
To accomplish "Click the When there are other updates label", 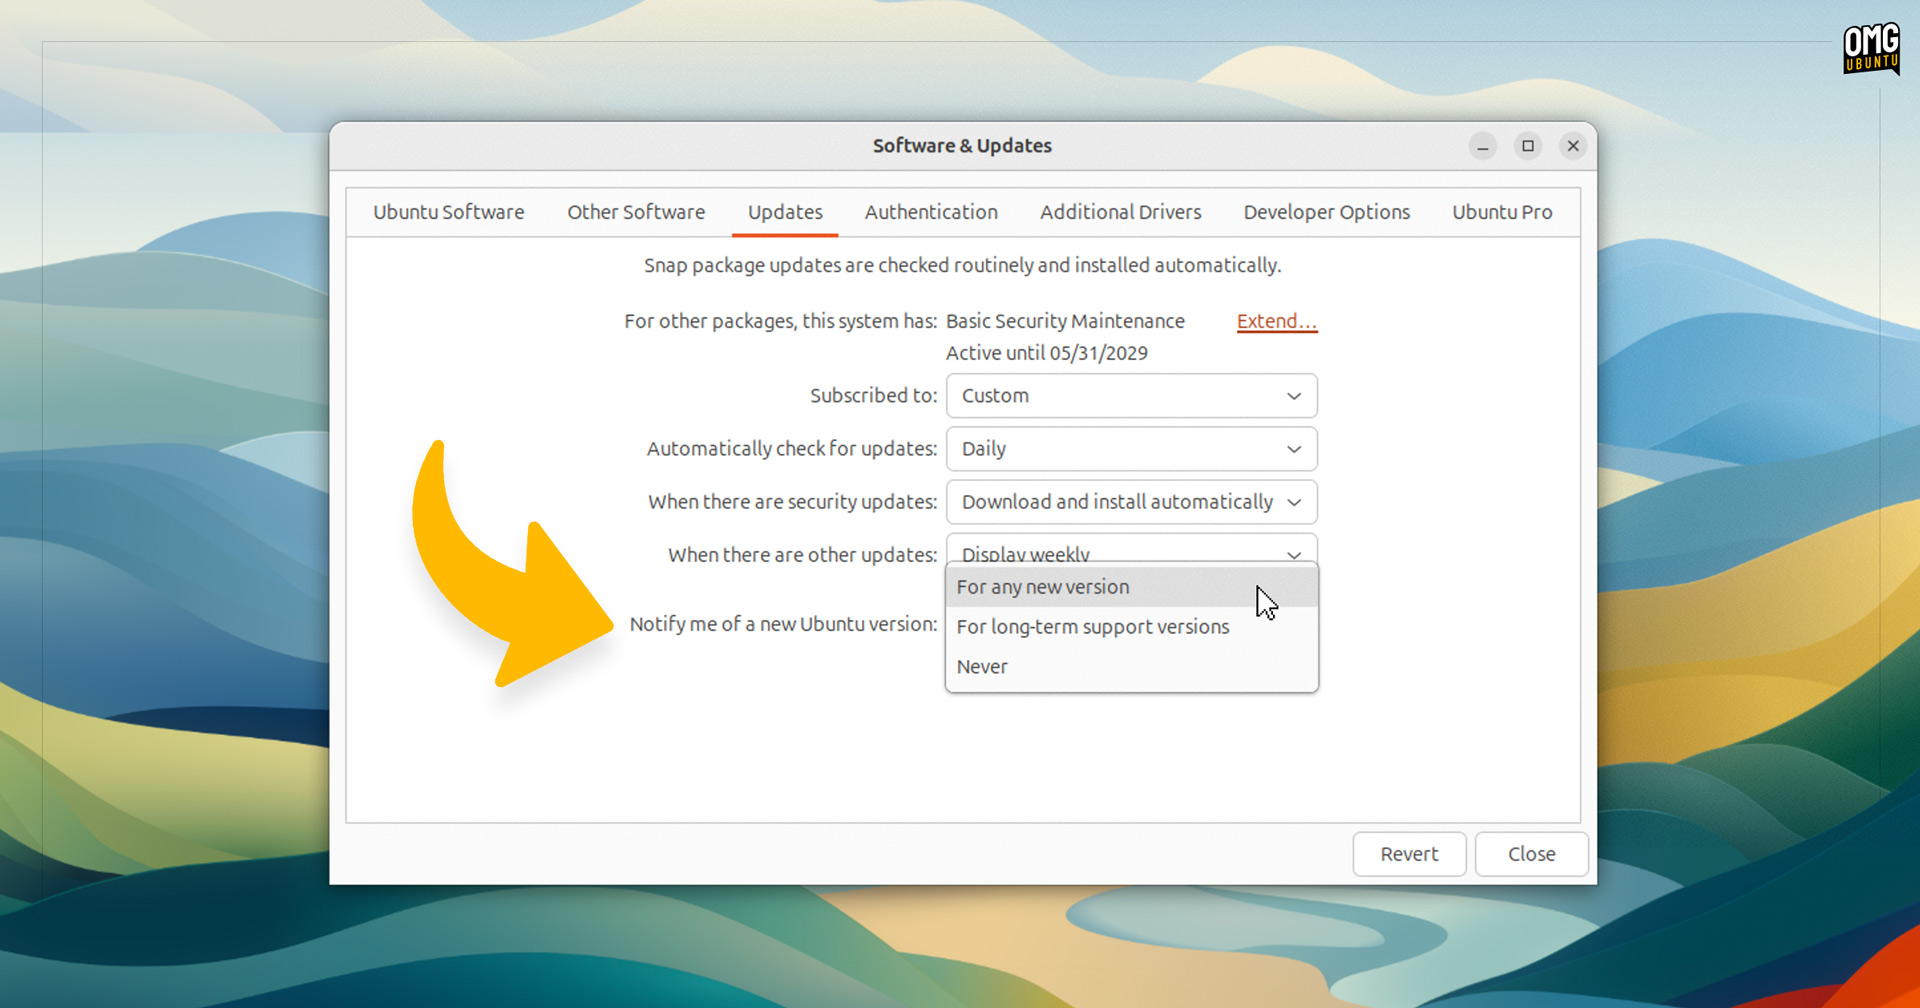I will tap(802, 555).
